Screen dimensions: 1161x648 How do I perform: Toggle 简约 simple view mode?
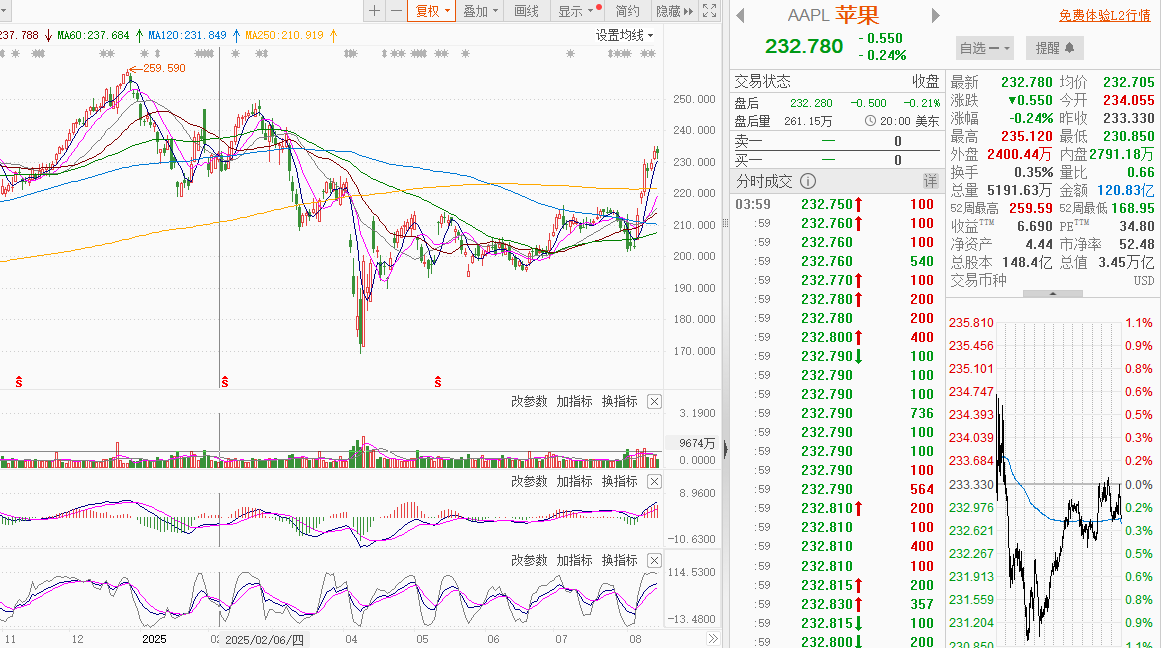[x=627, y=10]
